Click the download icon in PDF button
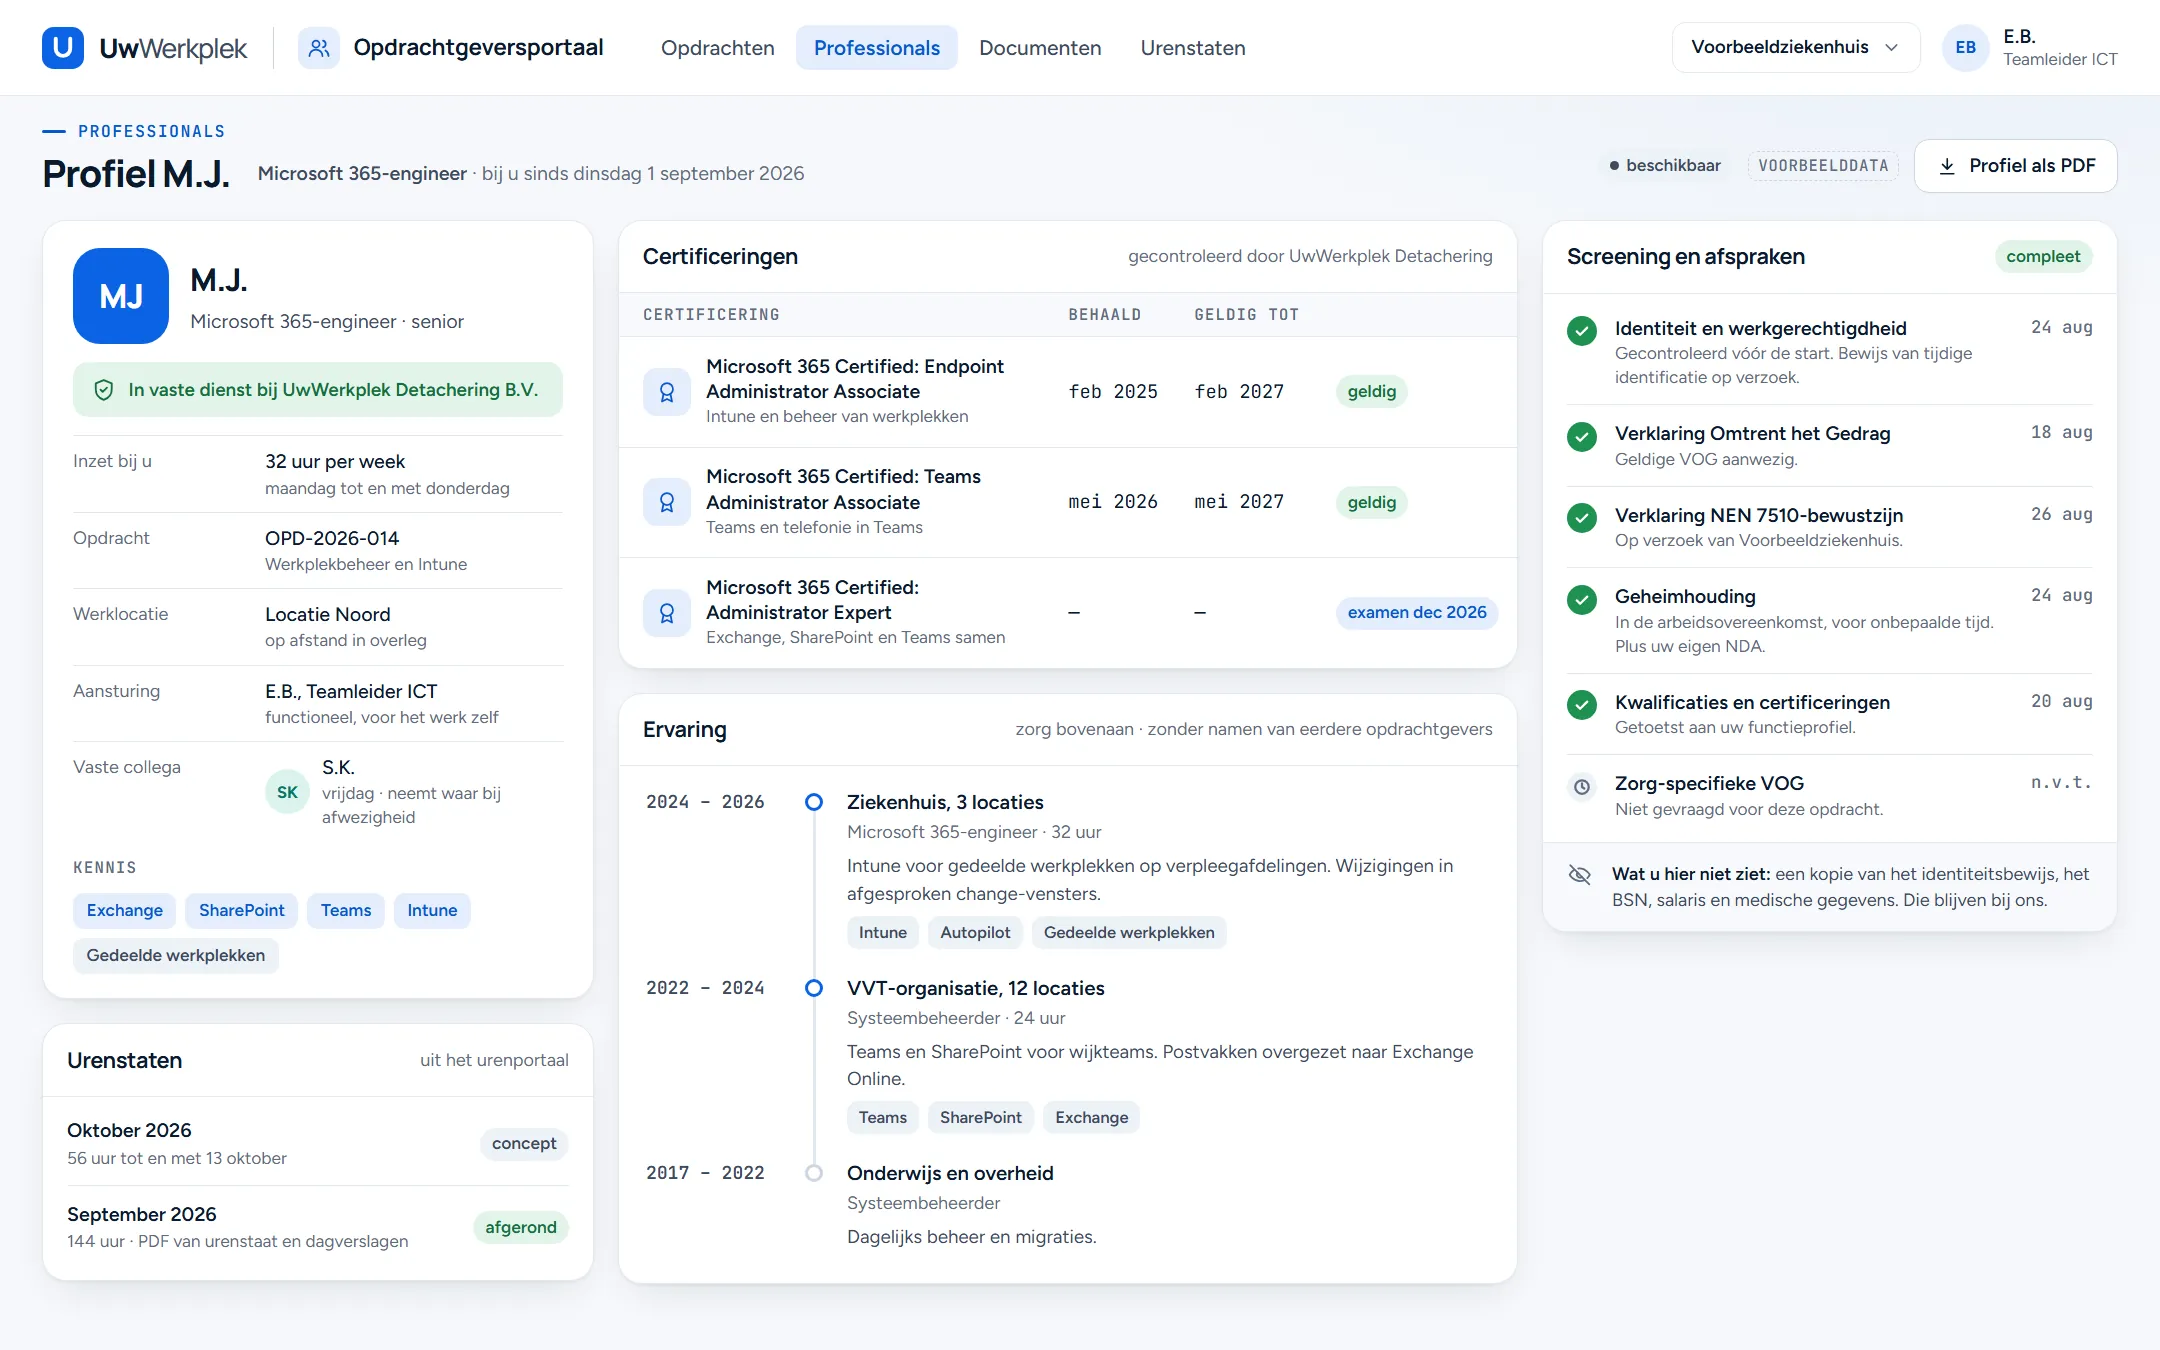 [1947, 166]
